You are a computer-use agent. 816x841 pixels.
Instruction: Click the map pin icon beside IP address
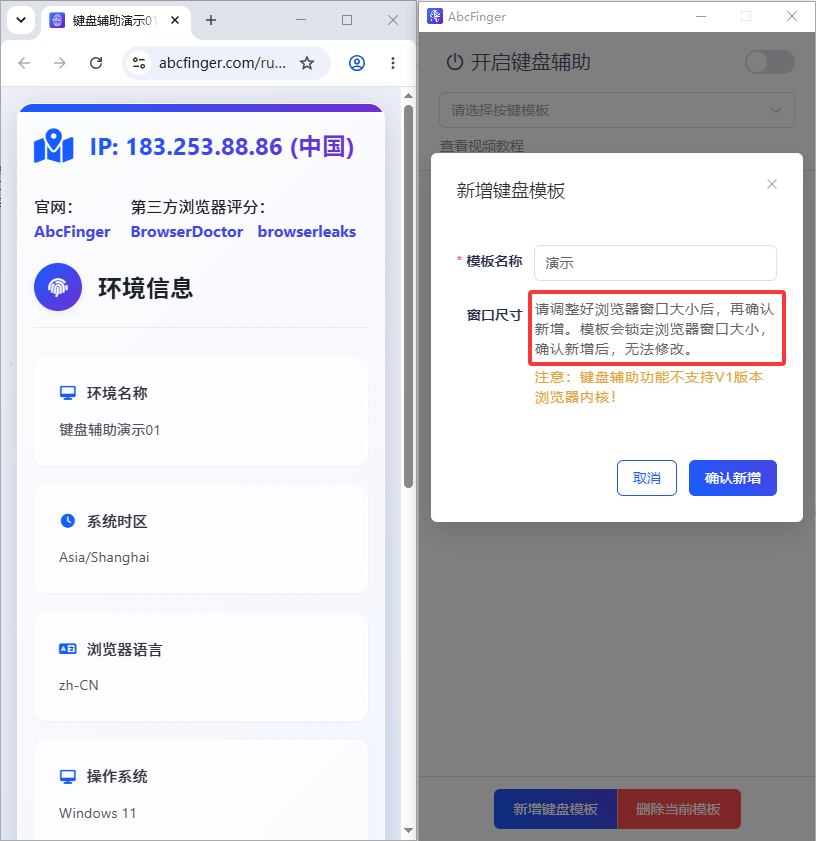click(54, 146)
